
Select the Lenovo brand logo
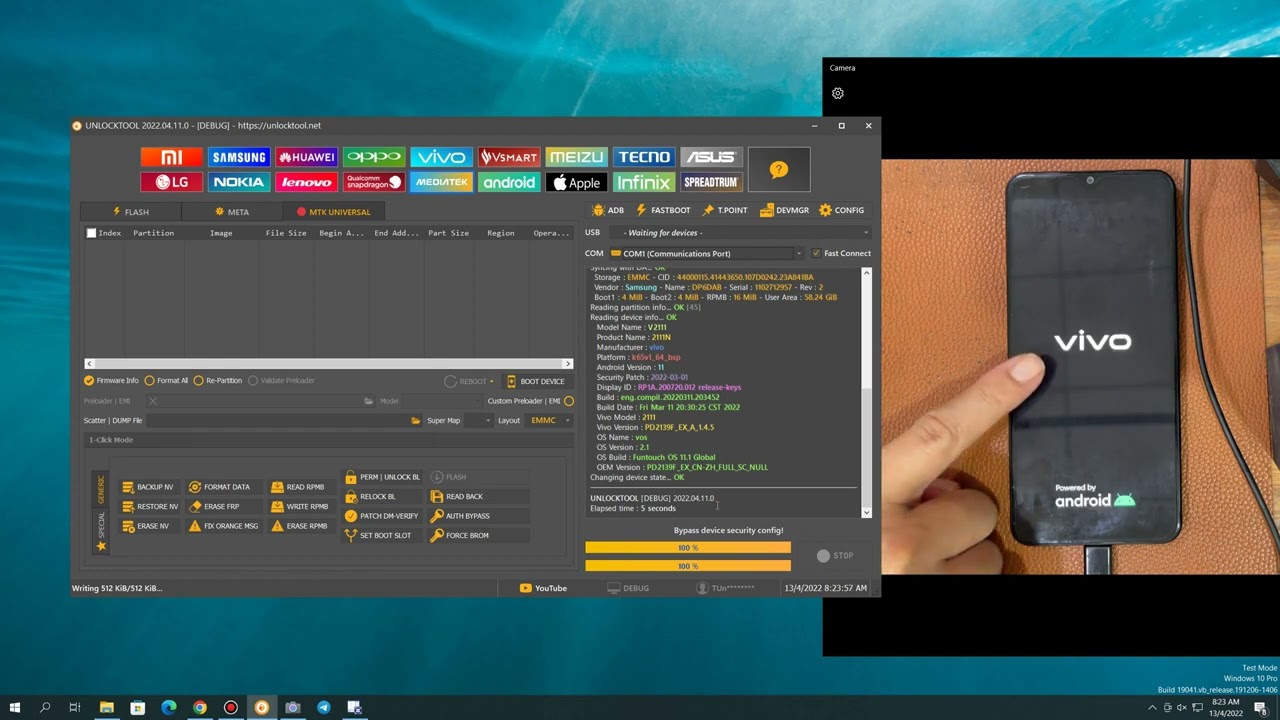(x=306, y=182)
